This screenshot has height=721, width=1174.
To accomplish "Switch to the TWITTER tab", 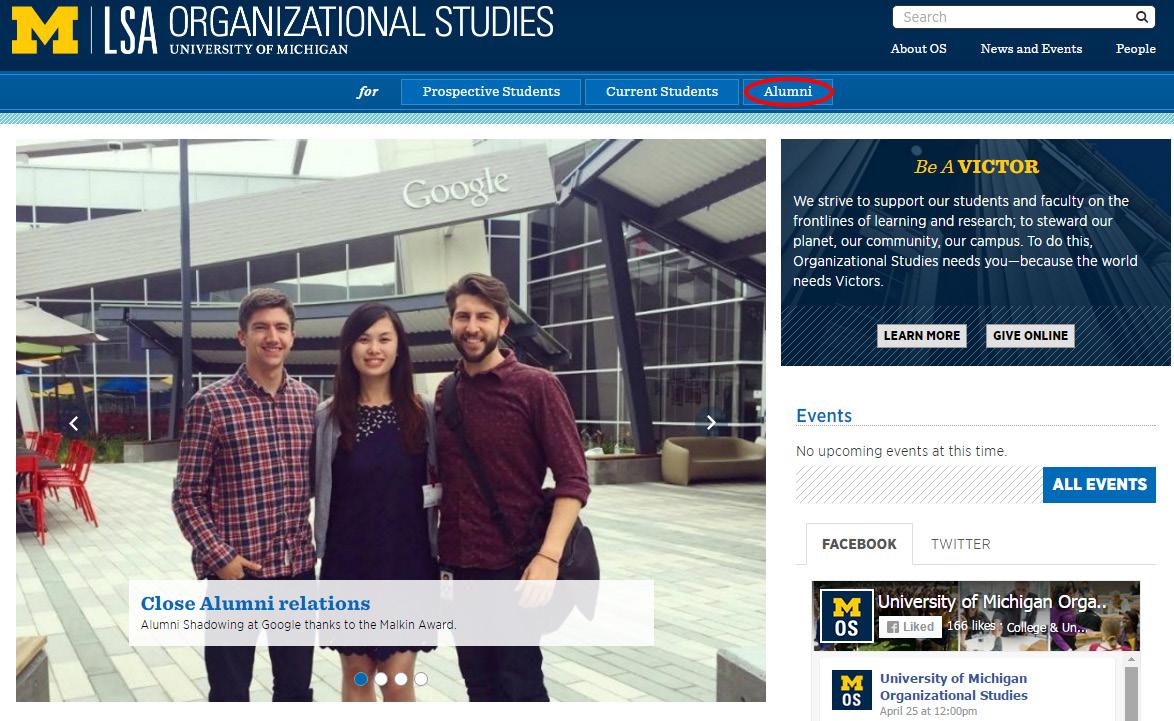I will point(961,544).
